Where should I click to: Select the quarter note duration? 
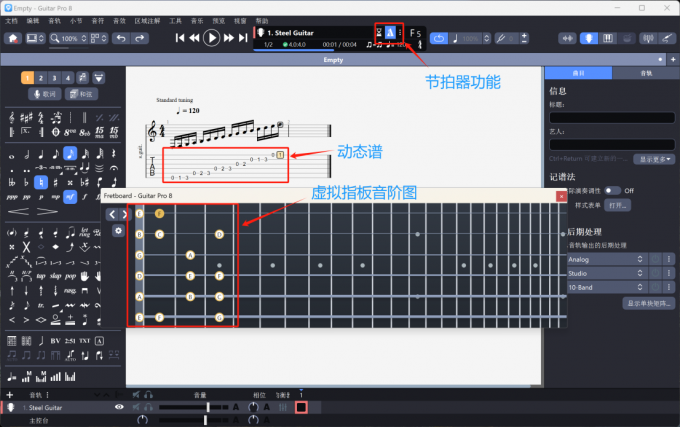click(x=41, y=154)
